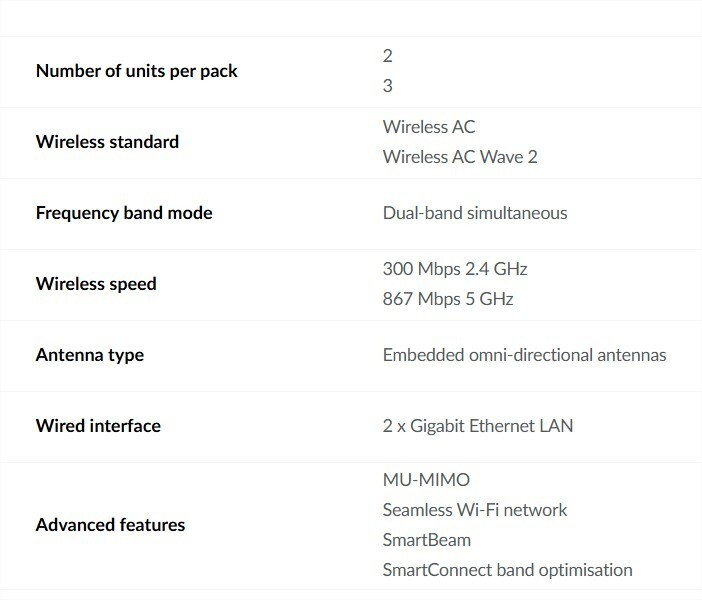Screen dimensions: 702x600
Task: Click the "300 Mbps 2.4 GHz" speed value
Action: click(x=455, y=269)
